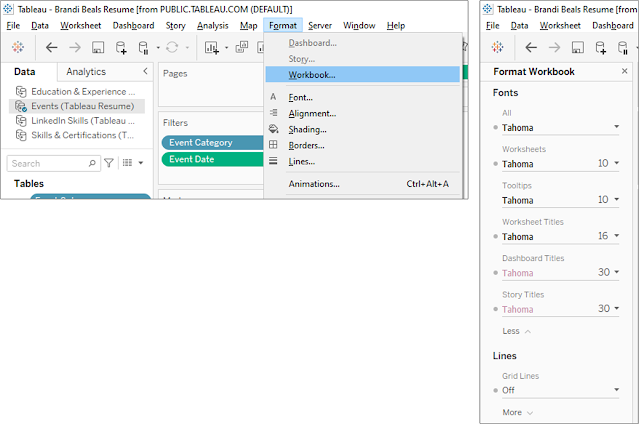Viewport: 639px width, 424px height.
Task: Click the Save icon in right window toolbar
Action: pyautogui.click(x=577, y=48)
